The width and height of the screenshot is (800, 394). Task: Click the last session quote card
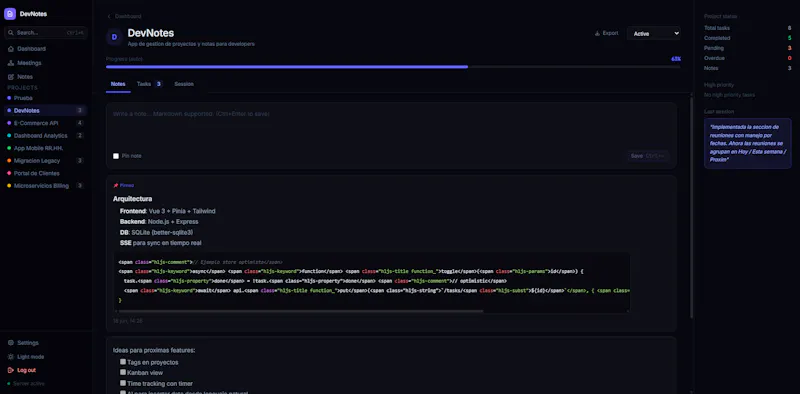(747, 143)
